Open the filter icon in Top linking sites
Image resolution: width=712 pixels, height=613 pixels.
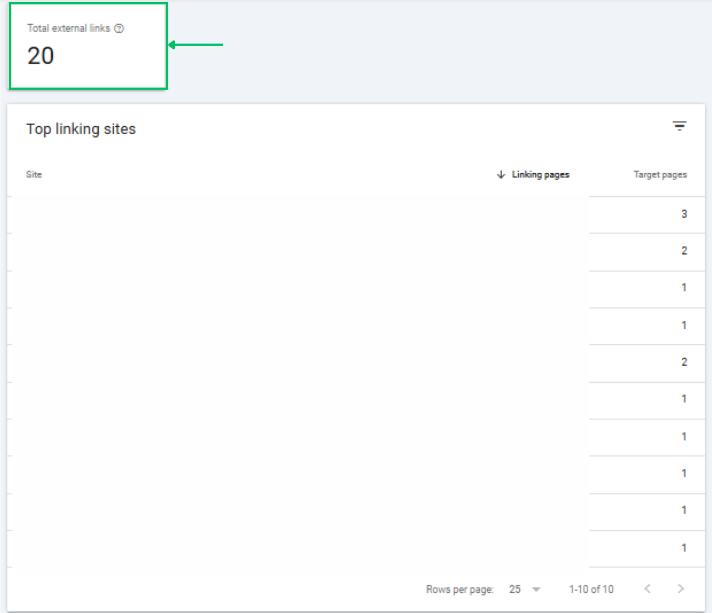click(x=679, y=126)
